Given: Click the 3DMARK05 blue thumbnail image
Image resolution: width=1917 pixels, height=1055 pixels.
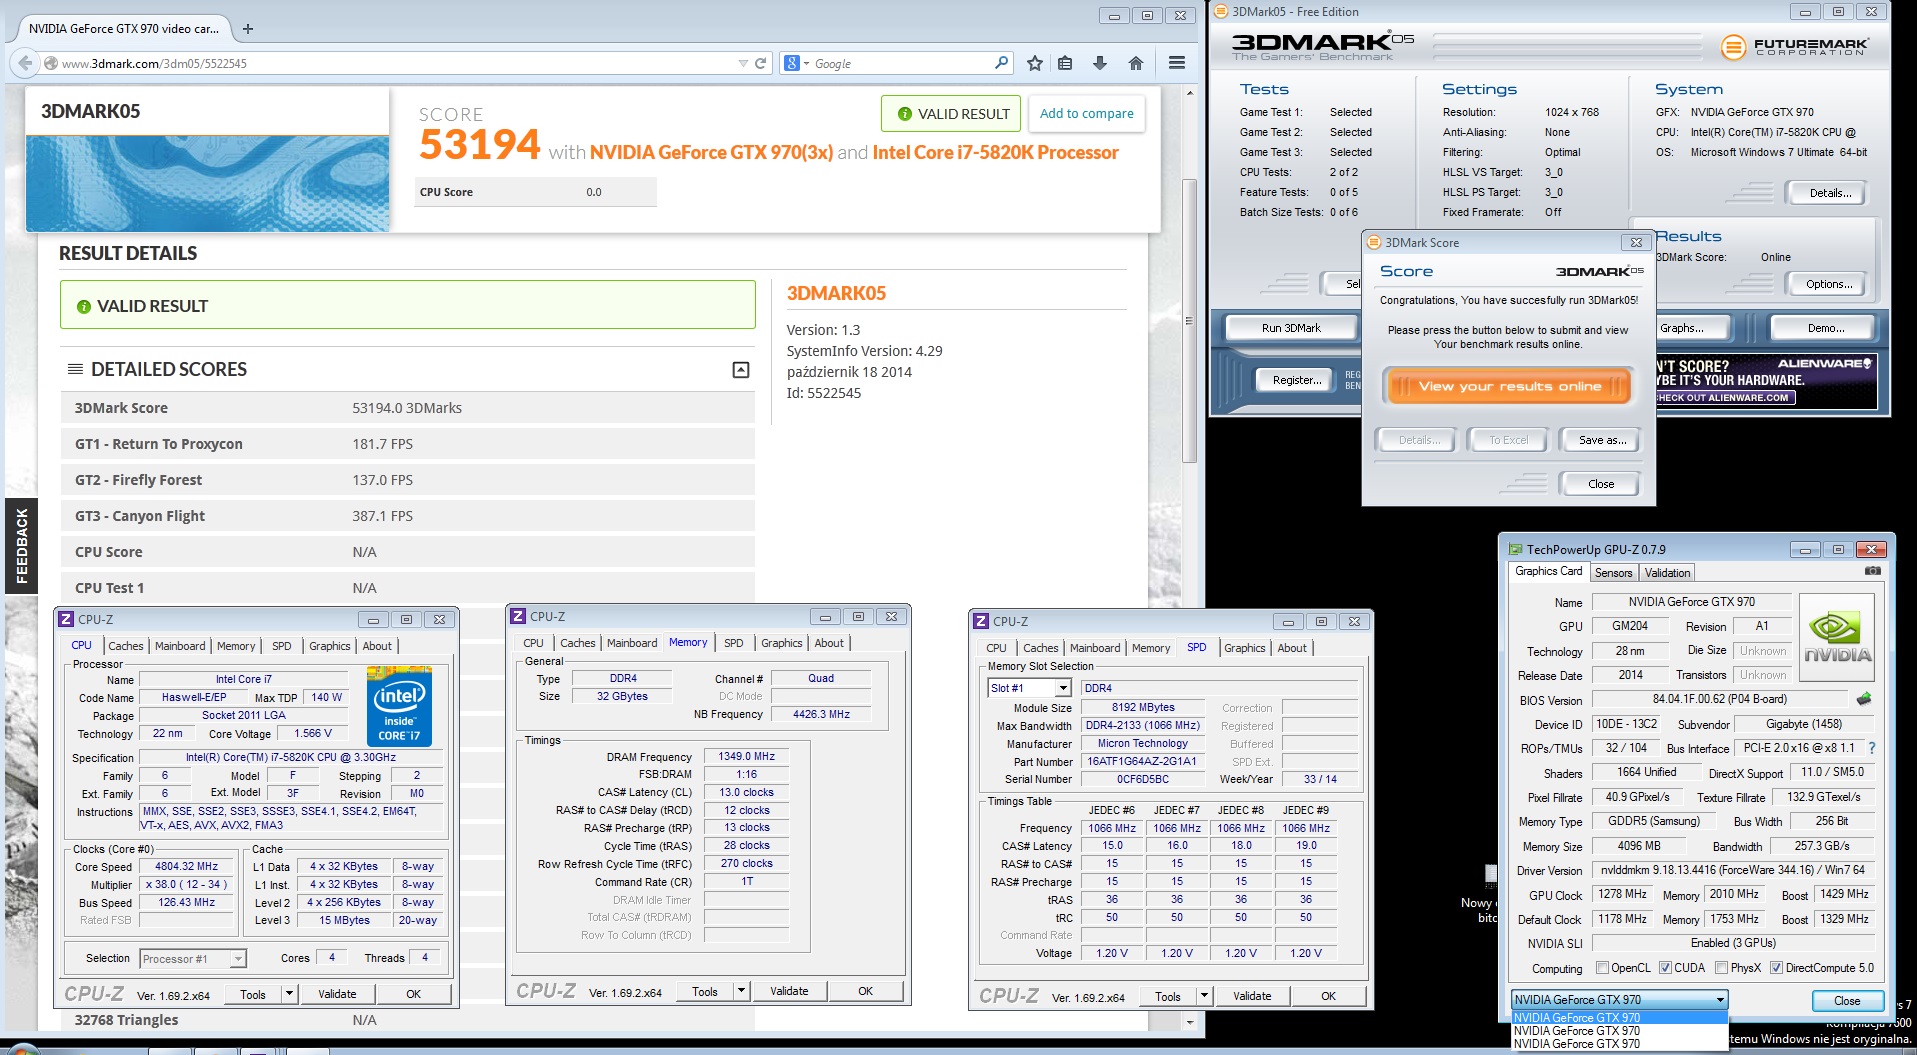Looking at the screenshot, I should coord(207,184).
